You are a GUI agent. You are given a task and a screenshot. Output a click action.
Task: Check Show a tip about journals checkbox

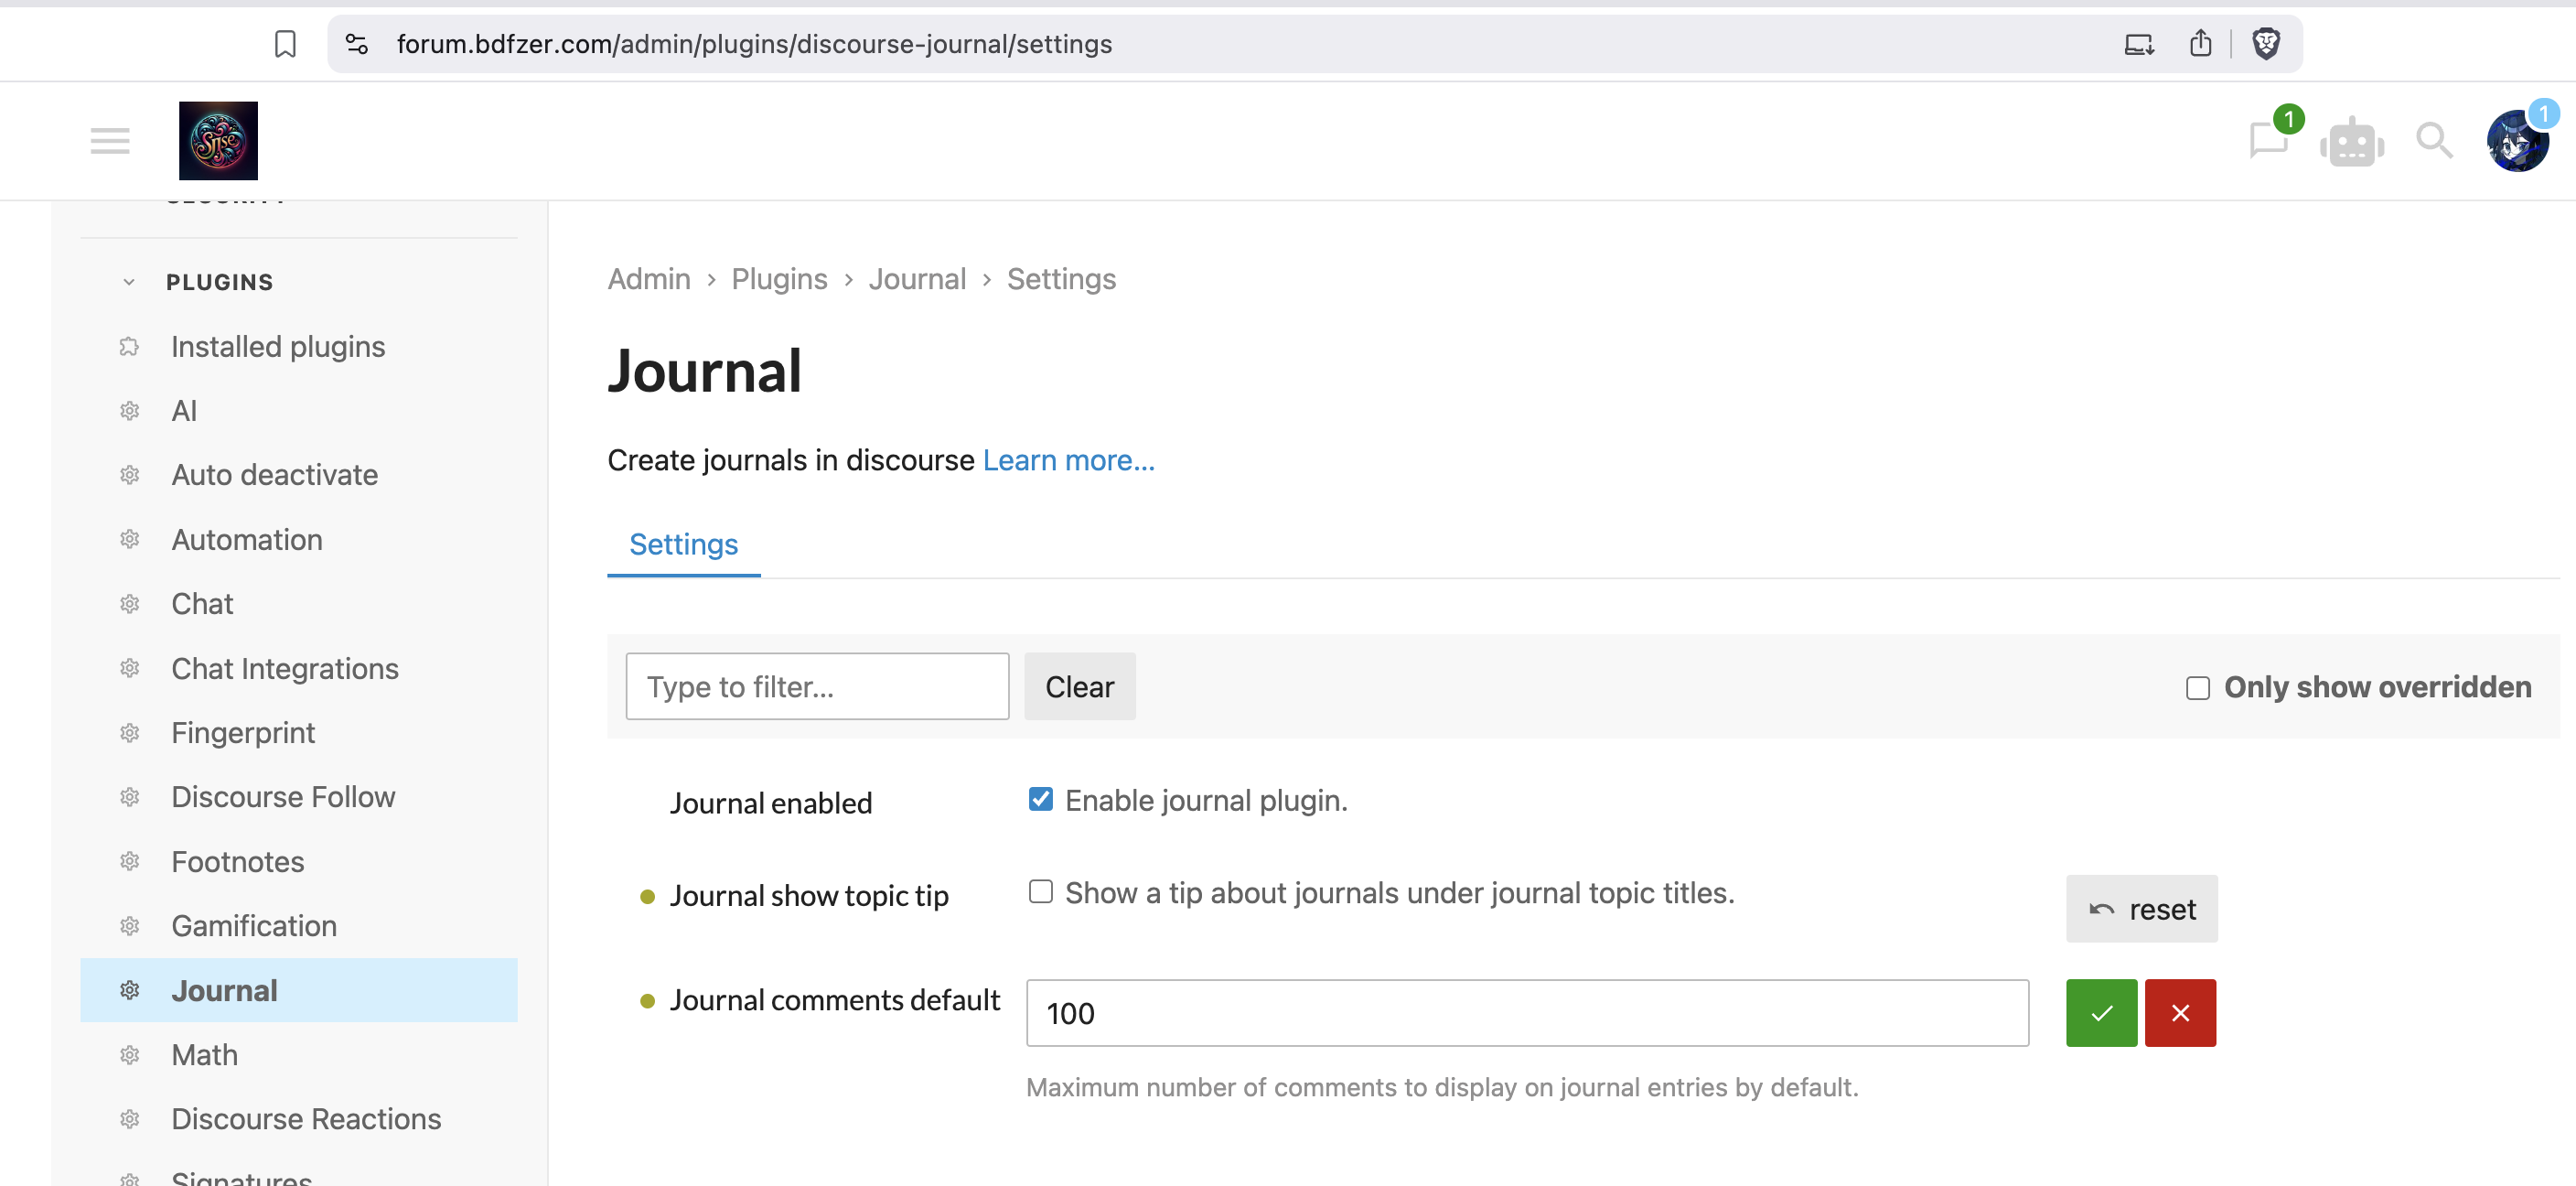pos(1040,891)
